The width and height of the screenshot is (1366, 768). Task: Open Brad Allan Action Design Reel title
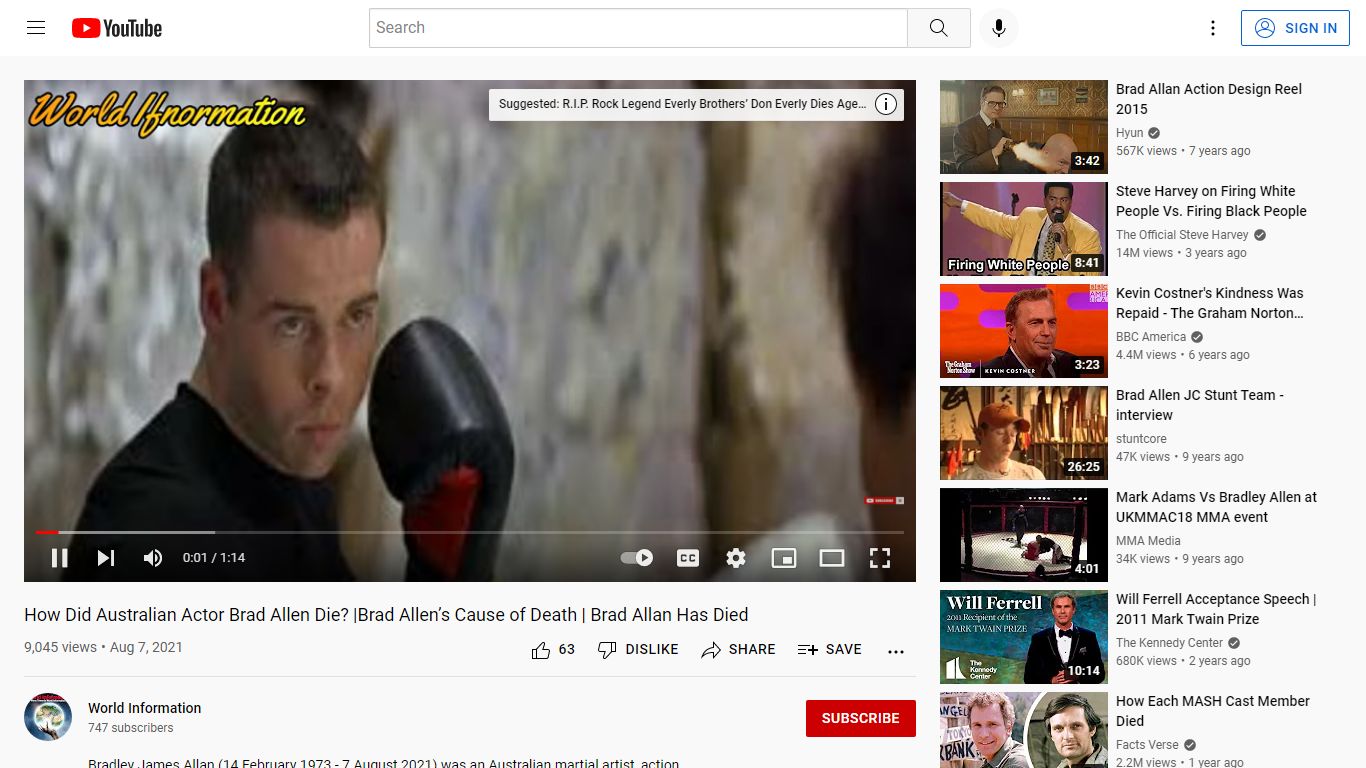point(1209,99)
